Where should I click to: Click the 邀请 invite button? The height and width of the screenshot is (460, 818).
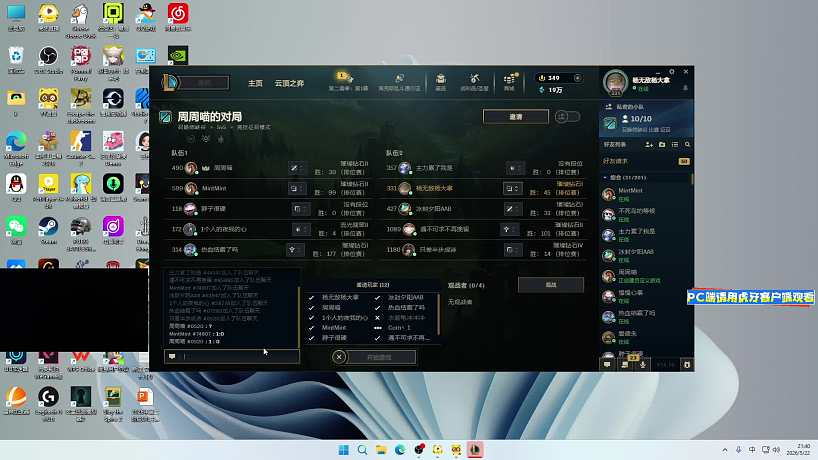(516, 117)
